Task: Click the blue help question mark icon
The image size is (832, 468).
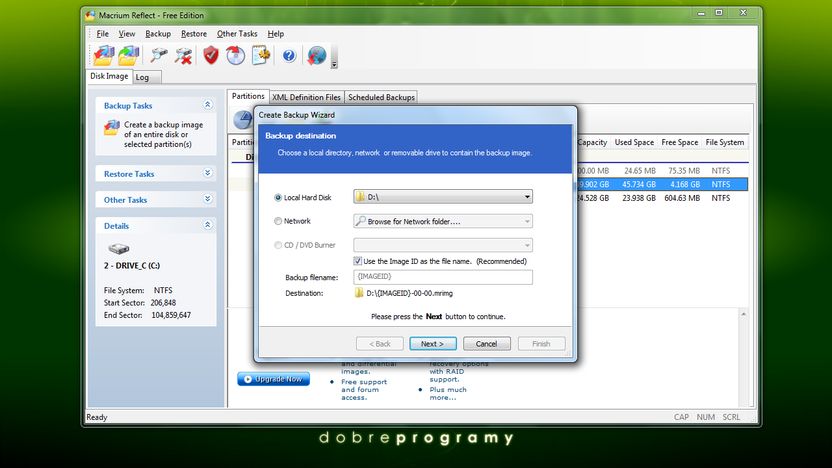Action: point(289,56)
